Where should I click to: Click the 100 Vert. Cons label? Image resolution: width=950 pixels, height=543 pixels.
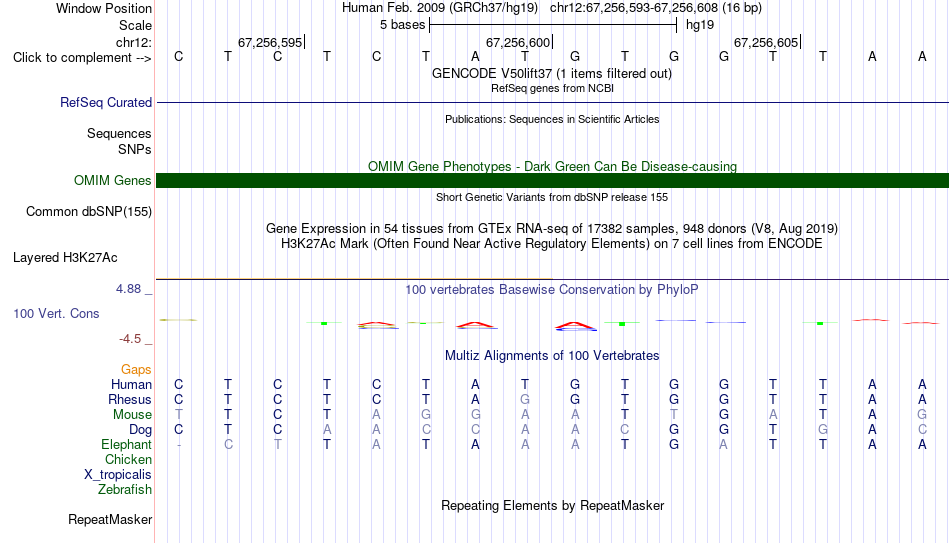tap(56, 313)
